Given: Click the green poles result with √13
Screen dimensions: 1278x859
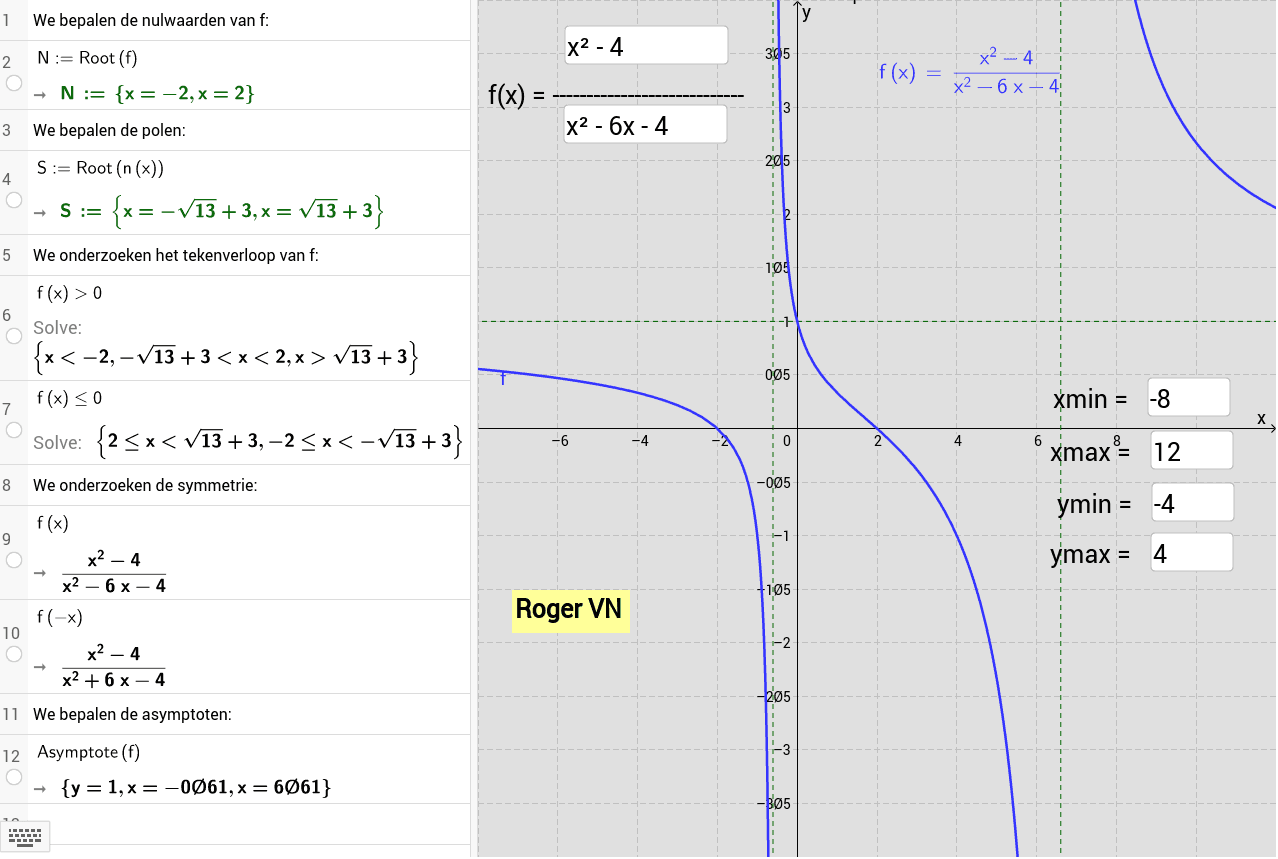Looking at the screenshot, I should click(x=222, y=210).
